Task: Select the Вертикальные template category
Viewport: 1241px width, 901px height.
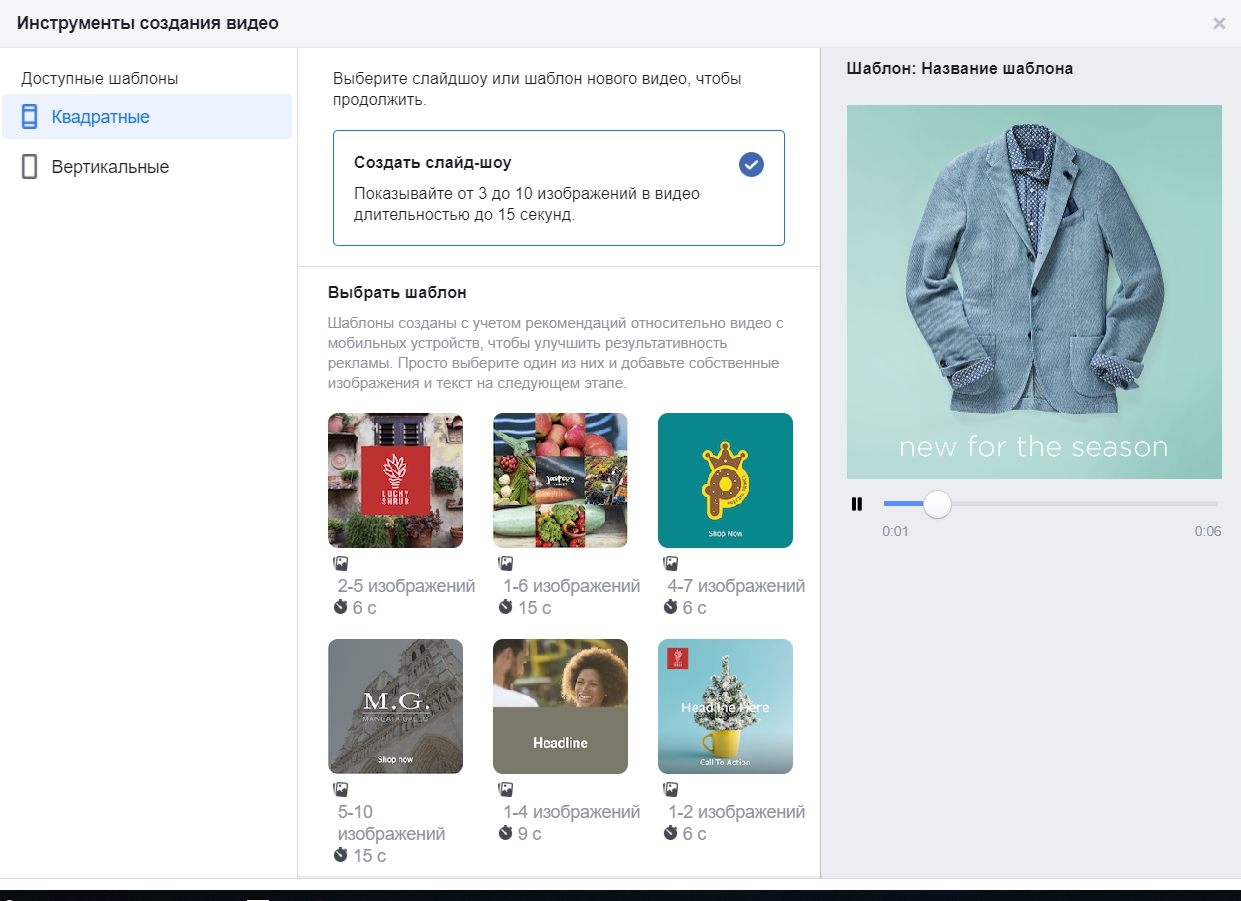Action: point(146,167)
